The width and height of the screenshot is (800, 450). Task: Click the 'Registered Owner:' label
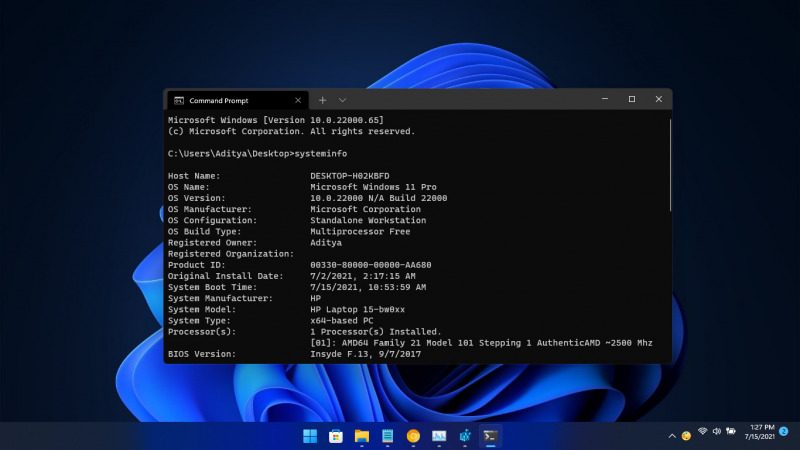point(213,243)
